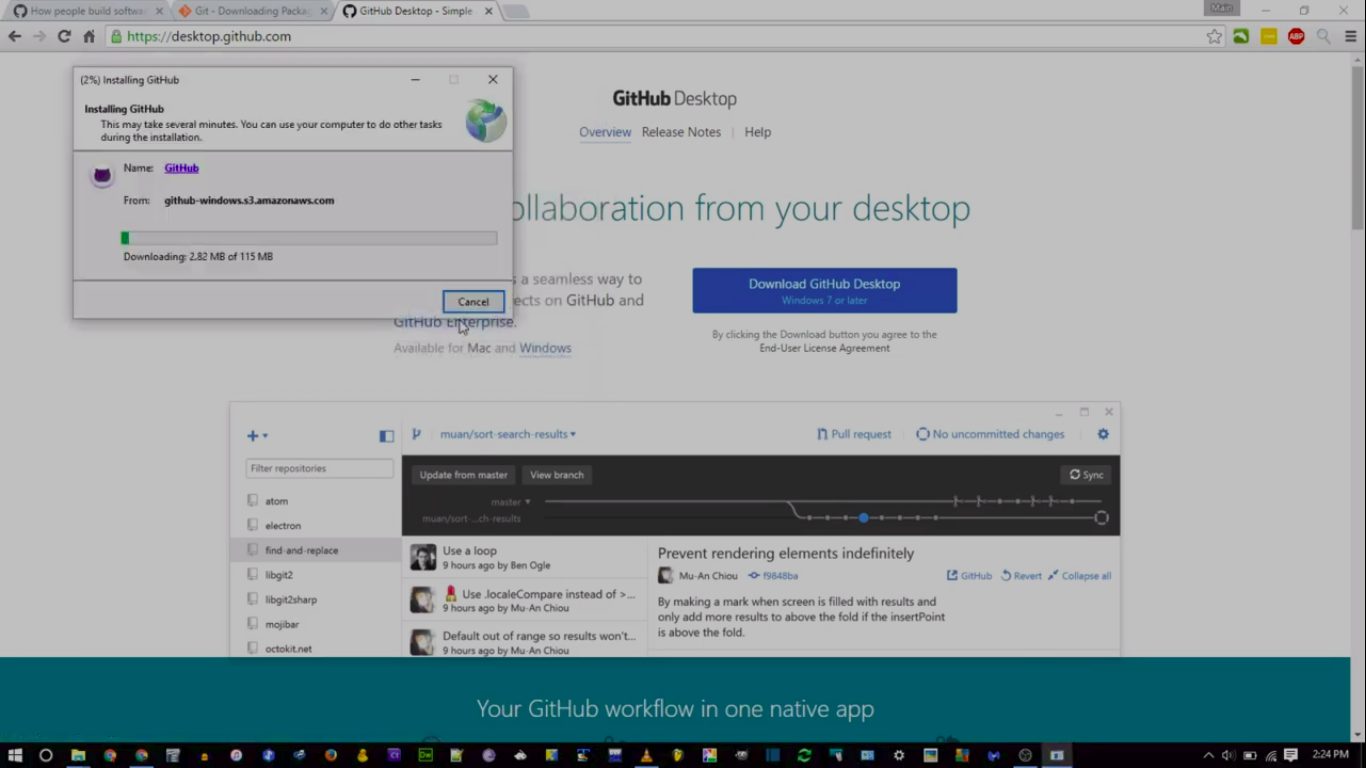Open File Explorer from the taskbar
This screenshot has height=768, width=1366.
[x=78, y=755]
